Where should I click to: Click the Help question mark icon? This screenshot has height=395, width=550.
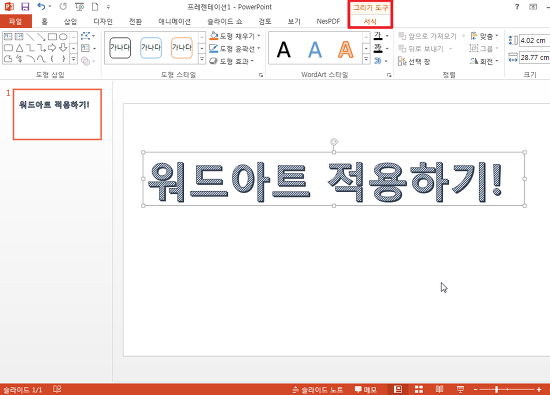coord(517,7)
